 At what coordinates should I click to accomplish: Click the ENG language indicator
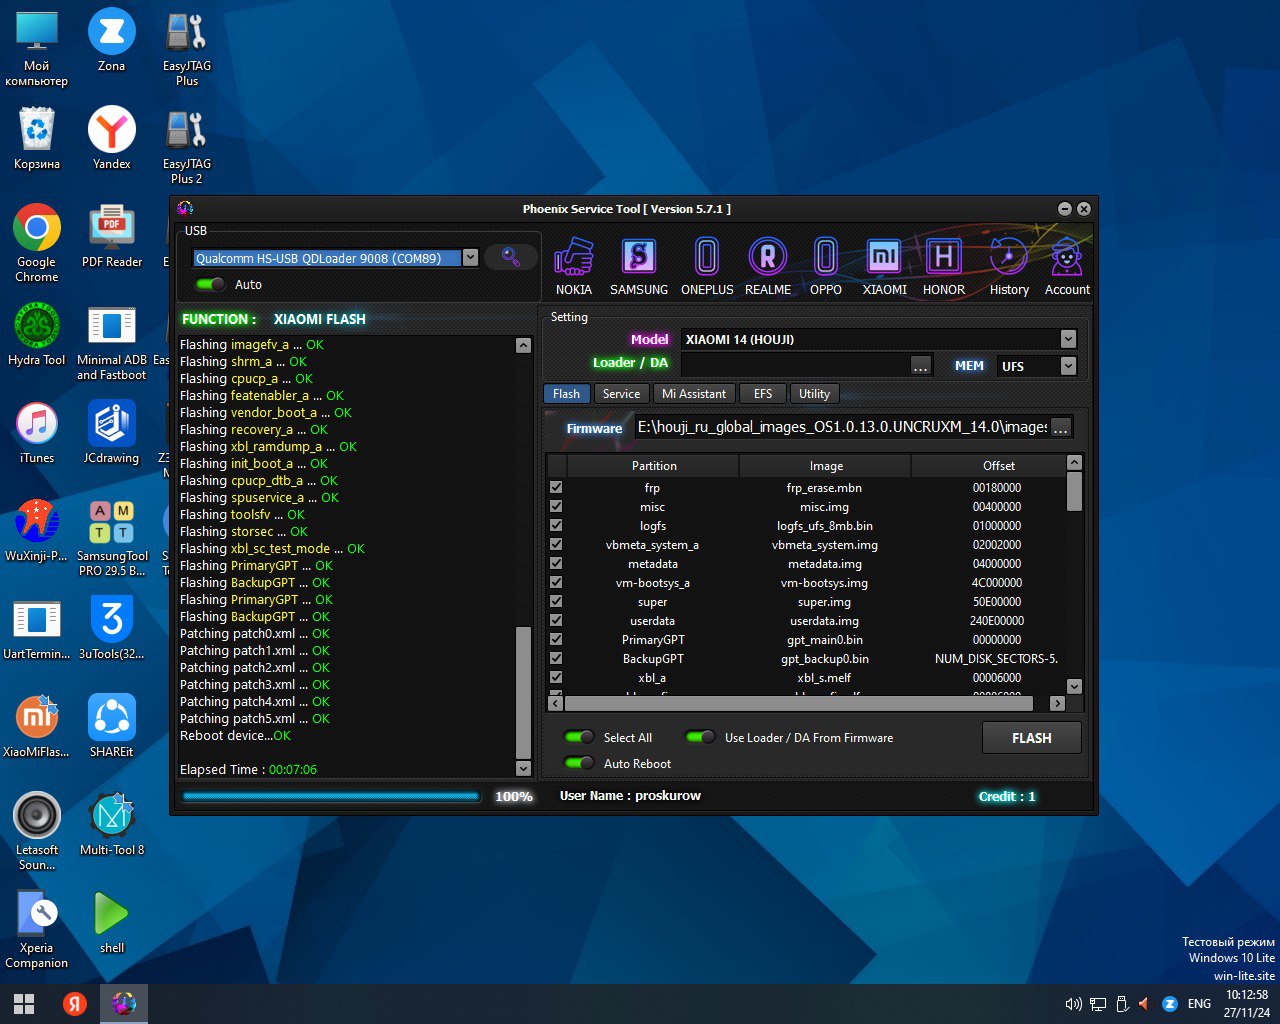click(1199, 1003)
